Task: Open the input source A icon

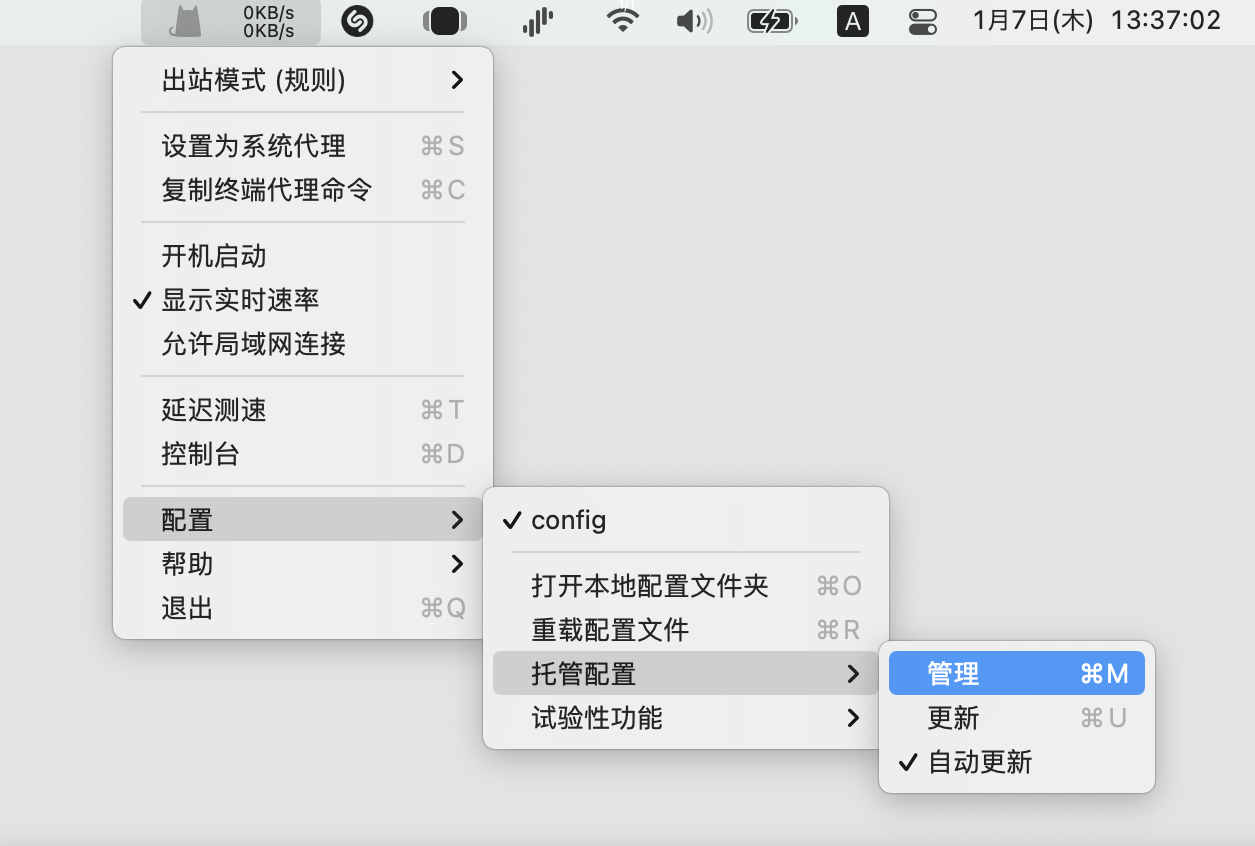Action: [852, 21]
